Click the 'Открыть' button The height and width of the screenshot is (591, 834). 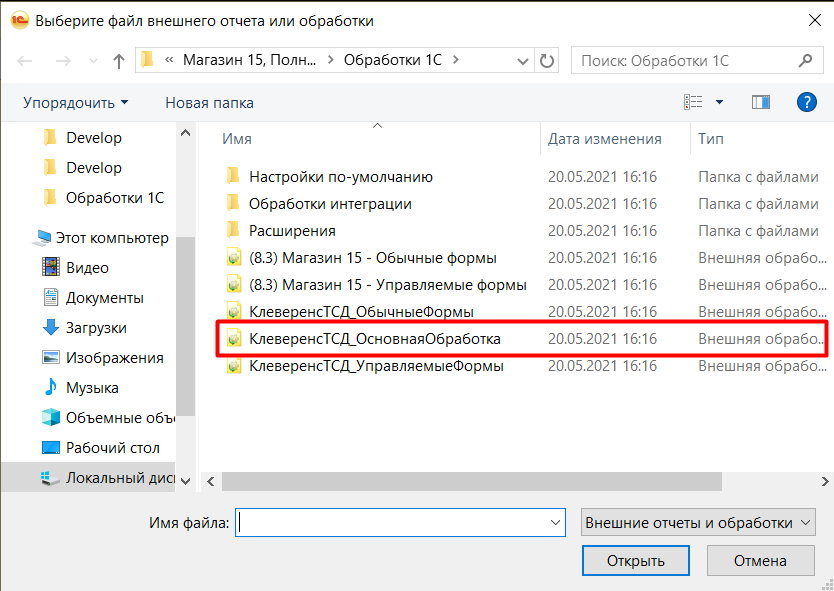[x=636, y=561]
